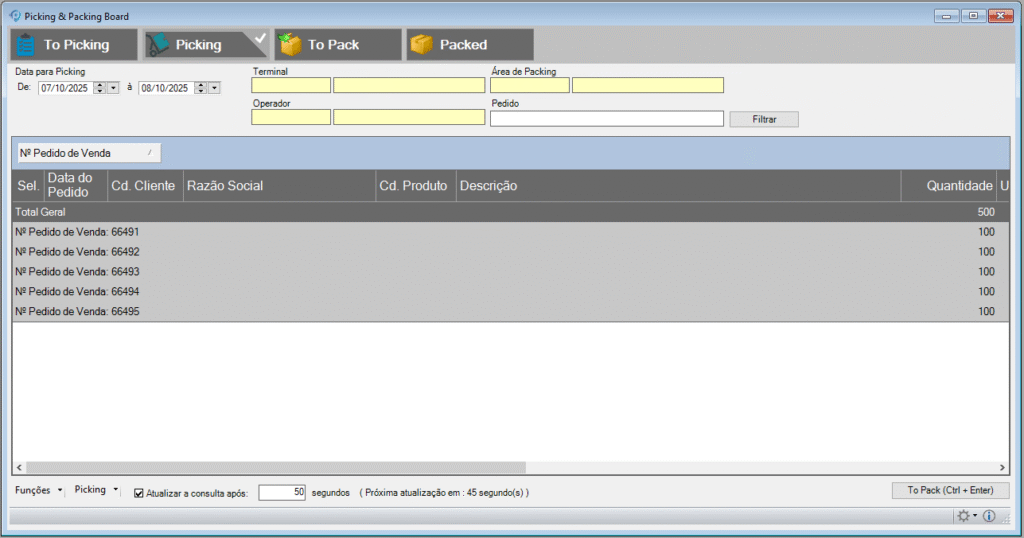Click the Packed box icon
This screenshot has width=1024, height=538.
[422, 44]
